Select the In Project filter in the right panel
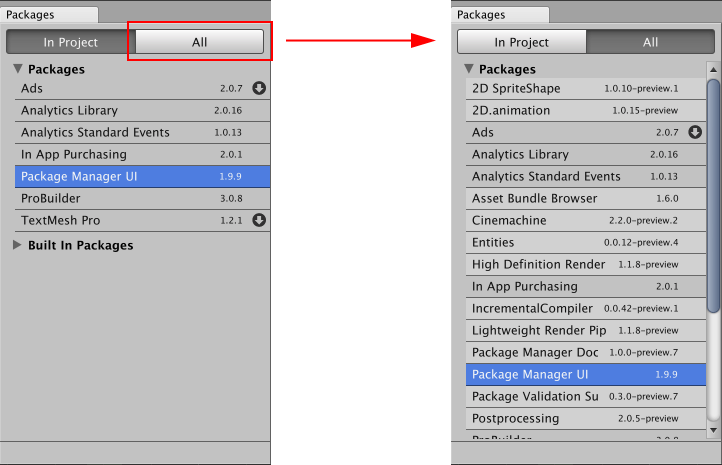 click(521, 42)
